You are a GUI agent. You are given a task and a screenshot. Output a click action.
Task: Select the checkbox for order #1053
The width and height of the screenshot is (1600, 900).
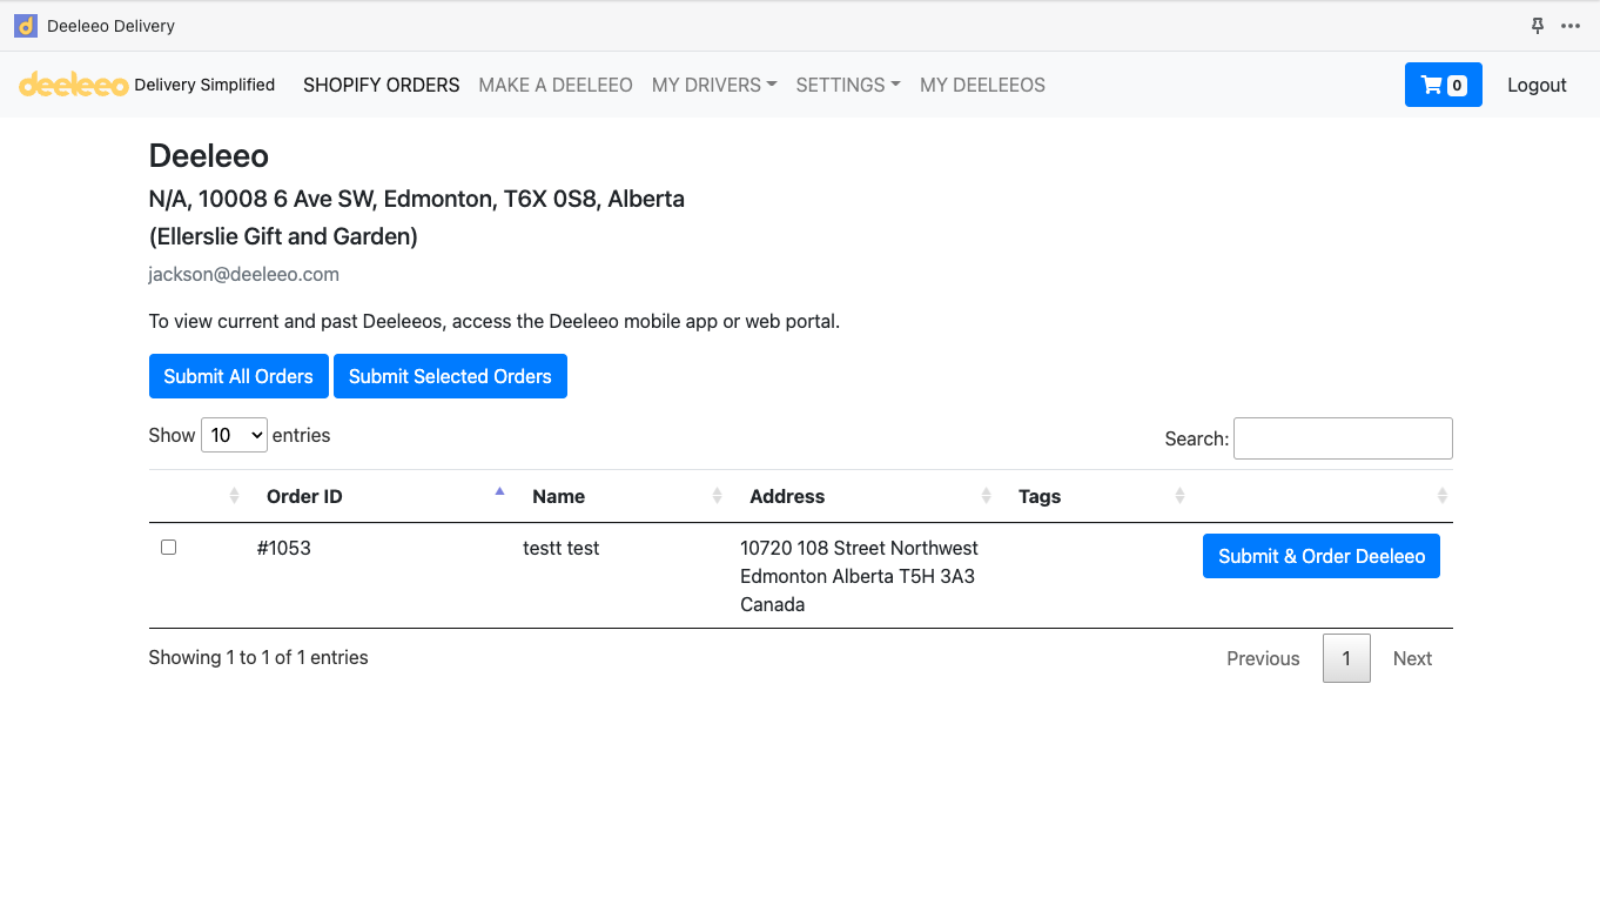tap(169, 547)
